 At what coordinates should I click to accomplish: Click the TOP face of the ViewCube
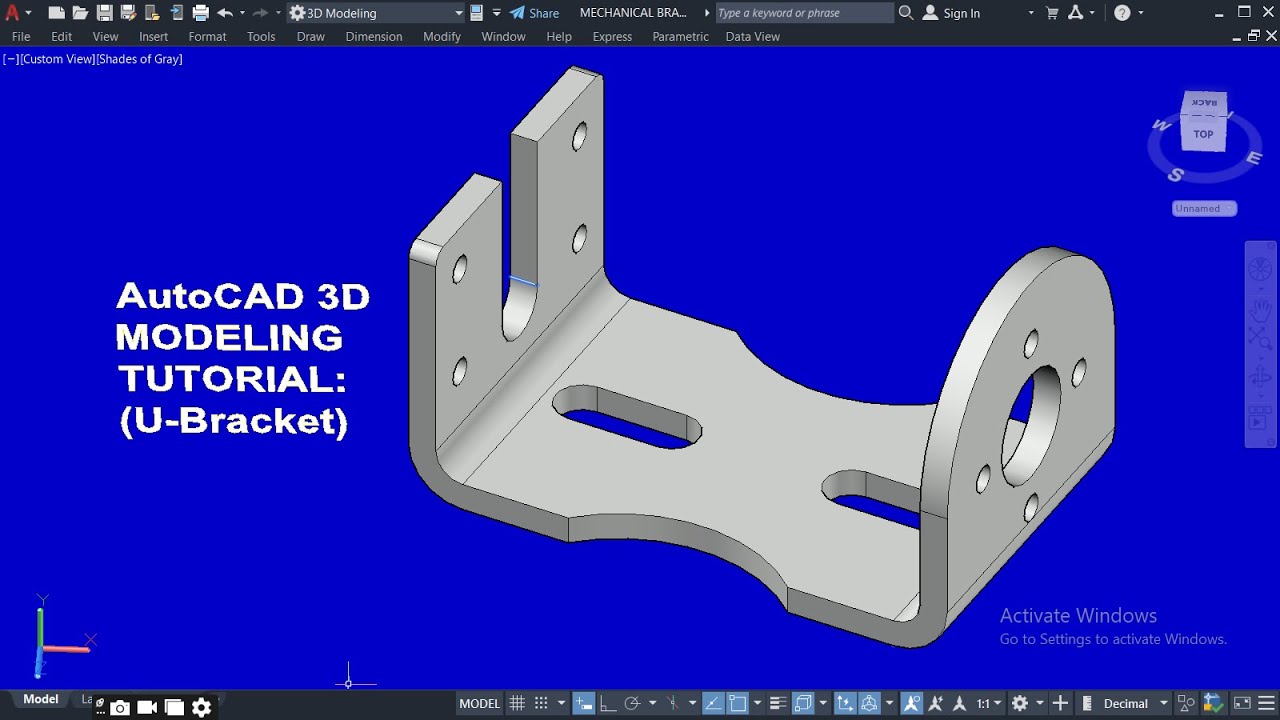coord(1204,134)
